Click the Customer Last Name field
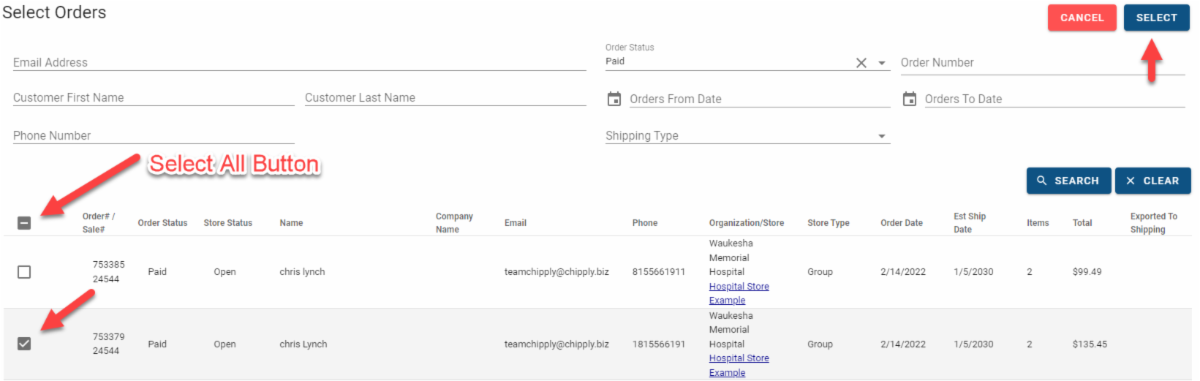Image resolution: width=1200 pixels, height=381 pixels. tap(445, 98)
